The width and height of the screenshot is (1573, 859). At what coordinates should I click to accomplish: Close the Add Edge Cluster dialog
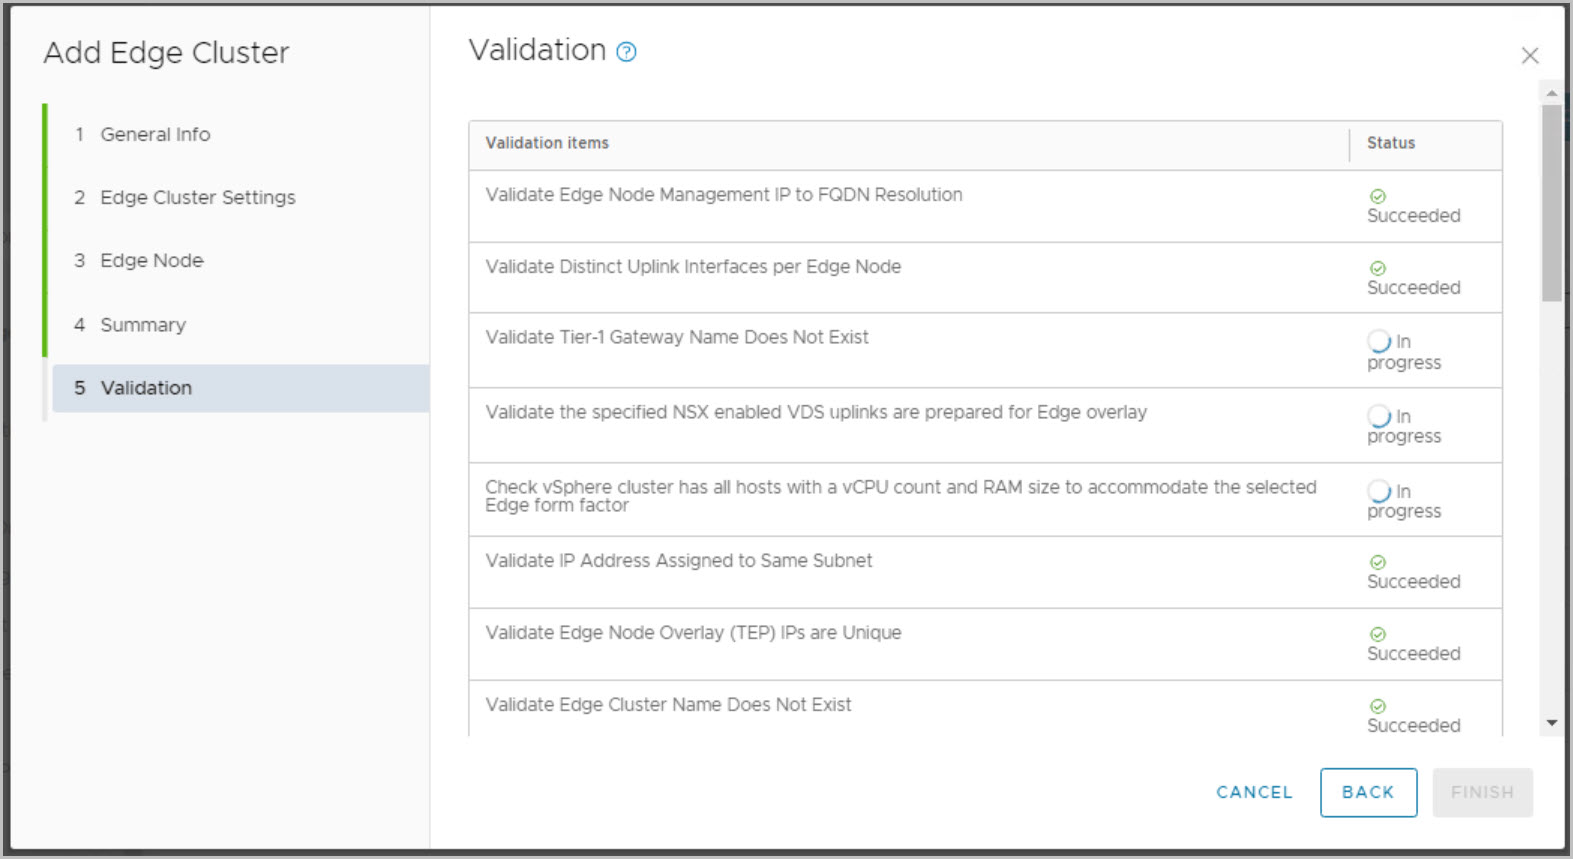click(x=1529, y=56)
